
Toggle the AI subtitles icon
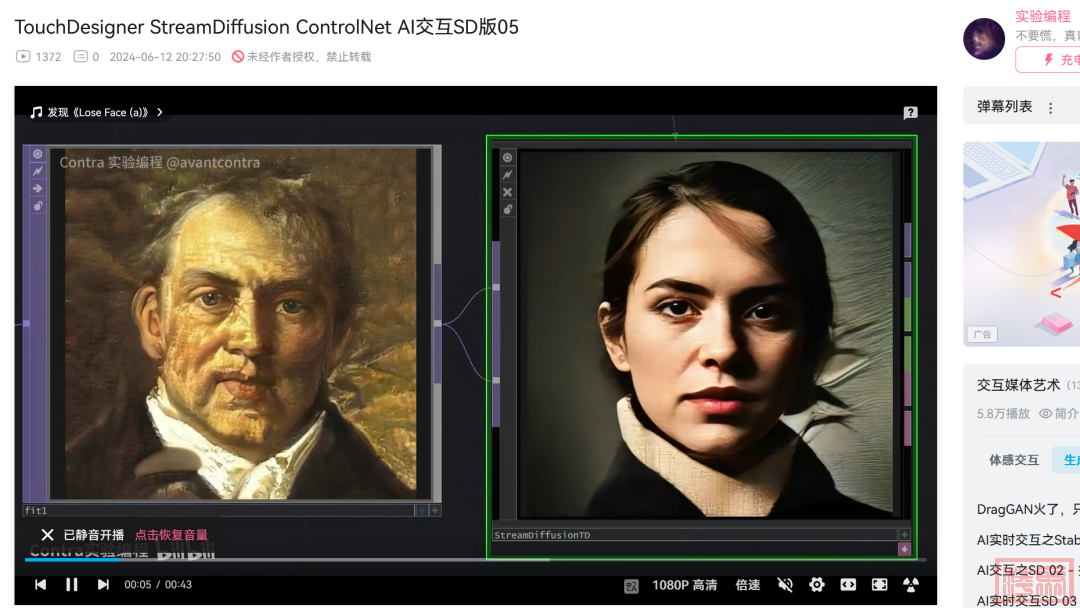[631, 586]
